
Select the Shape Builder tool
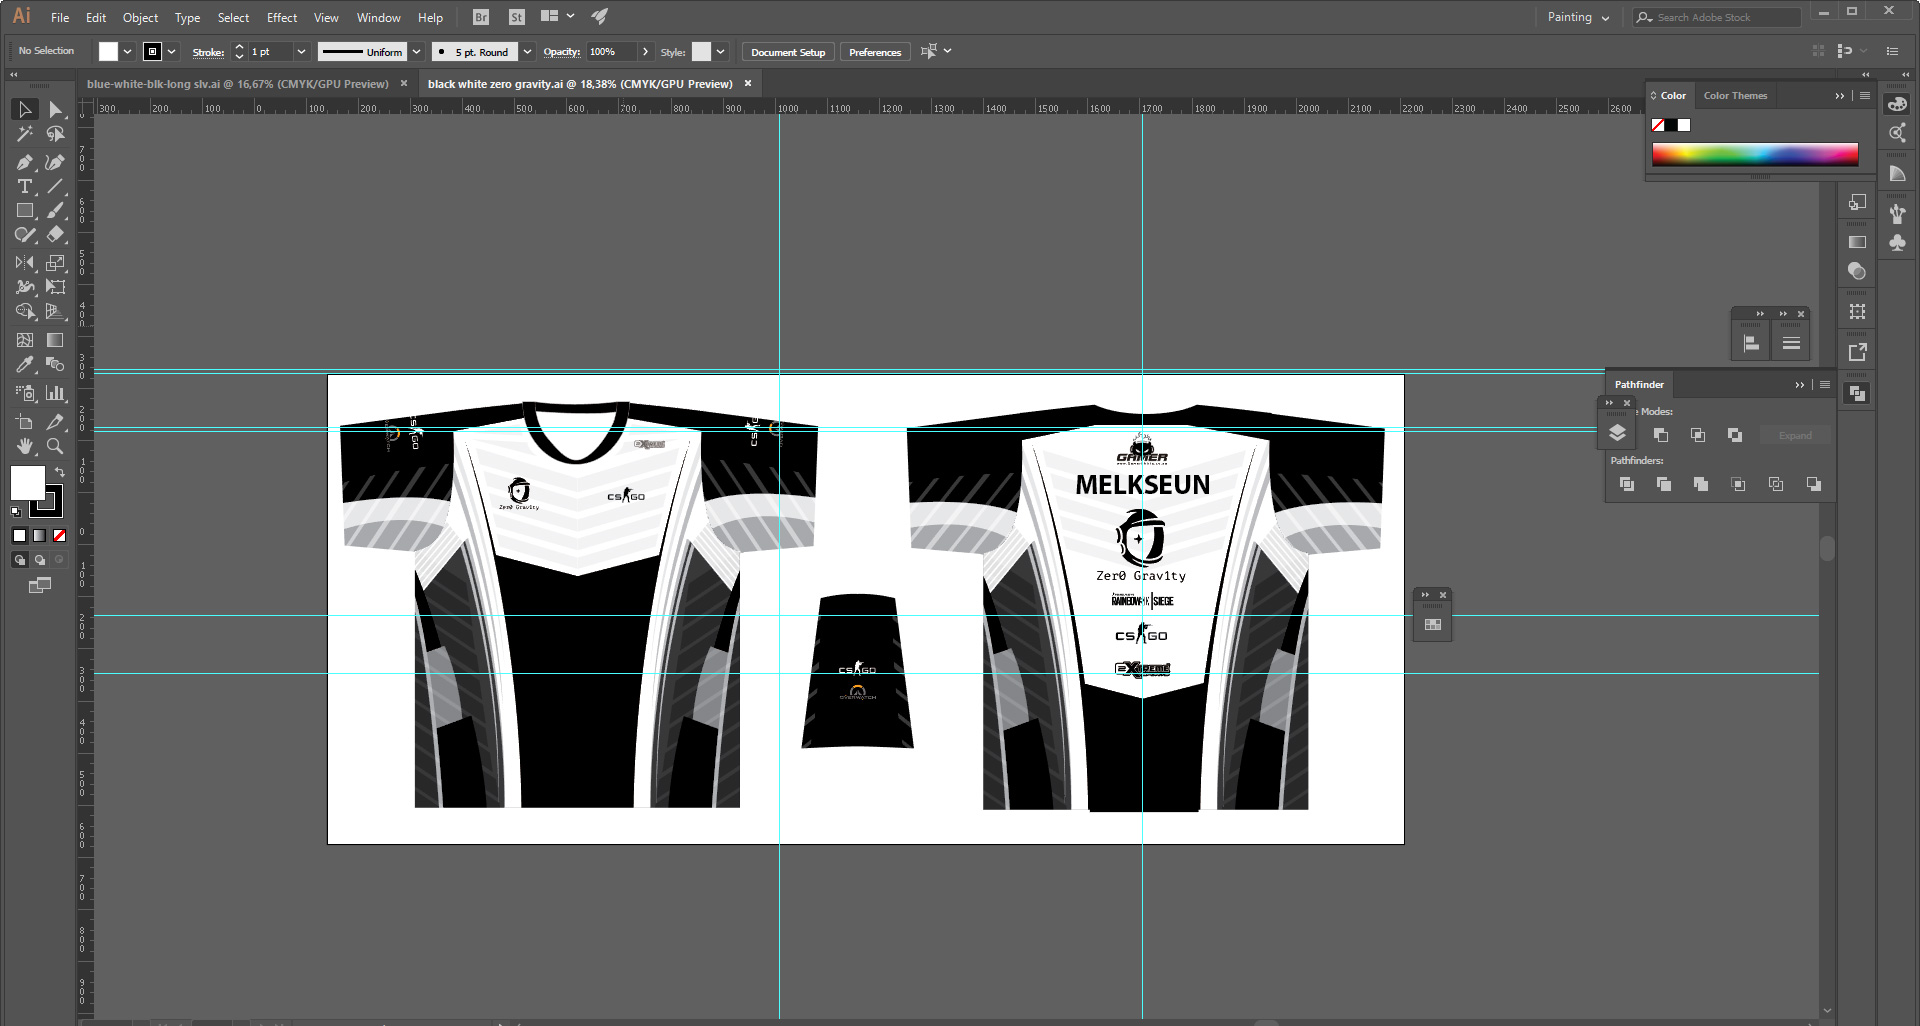[25, 312]
